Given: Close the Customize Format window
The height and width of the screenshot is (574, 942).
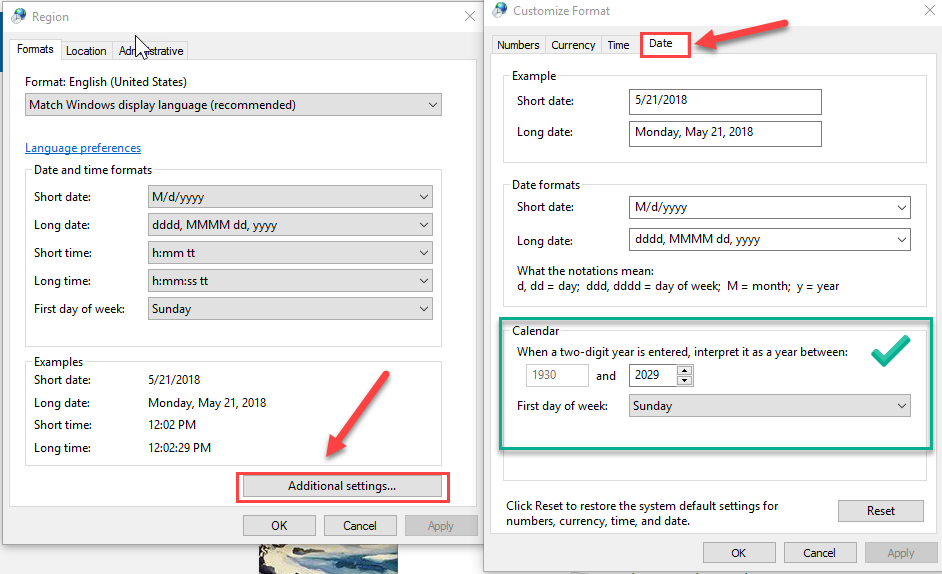Looking at the screenshot, I should (929, 10).
